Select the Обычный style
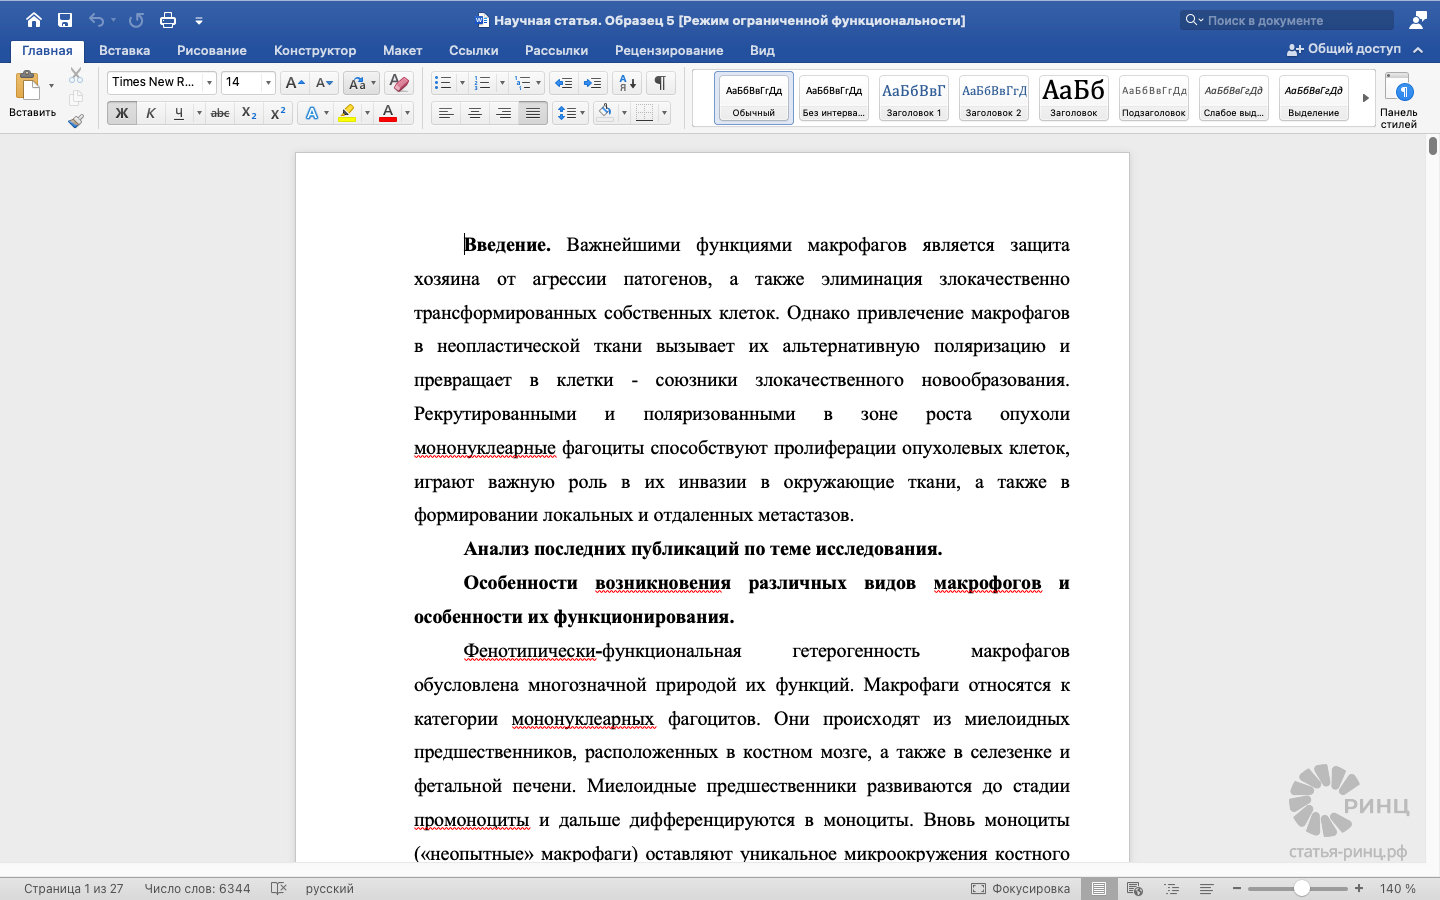The height and width of the screenshot is (900, 1440). [x=754, y=98]
